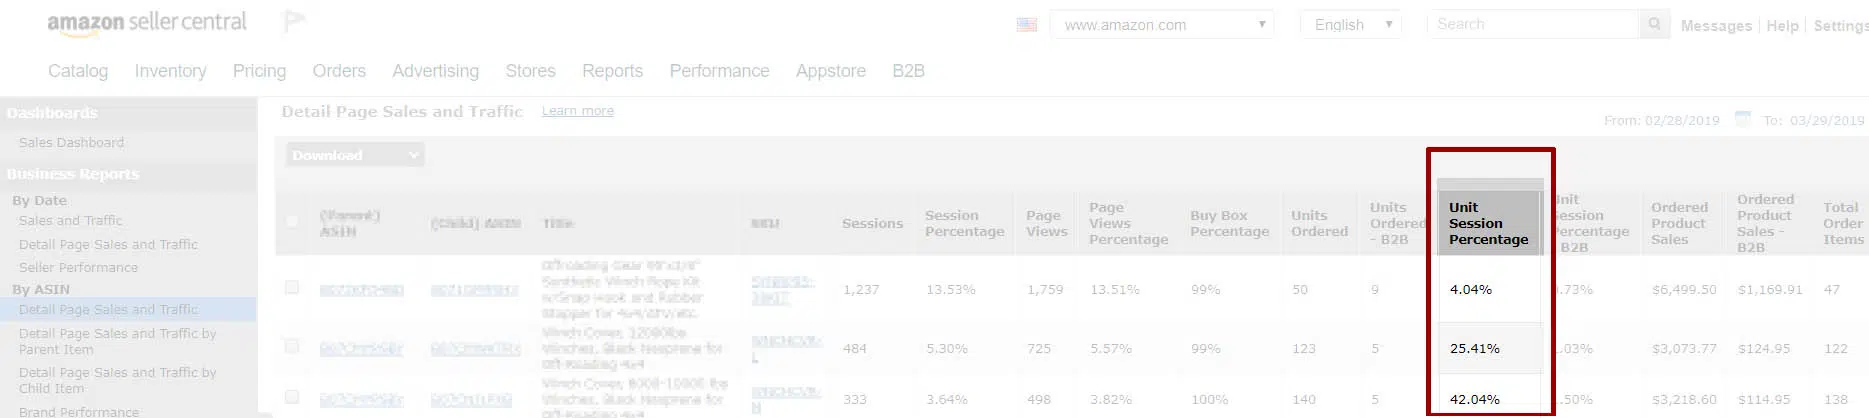
Task: Click the search magnifier icon
Action: click(1654, 24)
